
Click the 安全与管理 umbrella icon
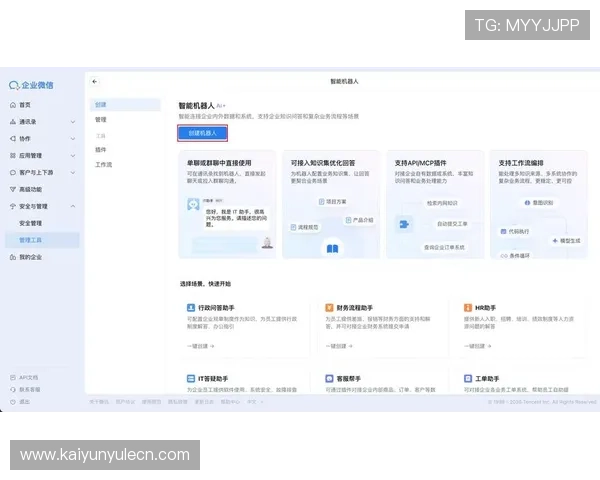13,206
